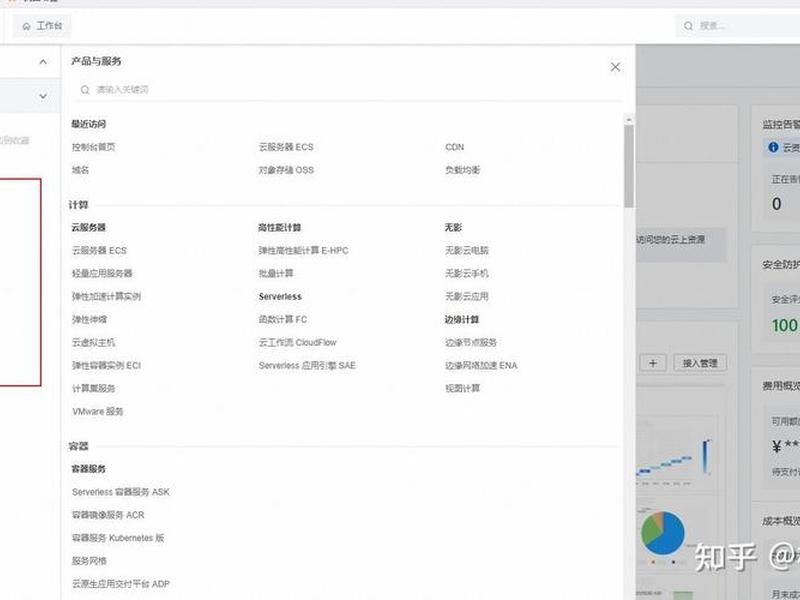Open 无影云电脑
Image resolution: width=800 pixels, height=600 pixels.
tap(466, 251)
